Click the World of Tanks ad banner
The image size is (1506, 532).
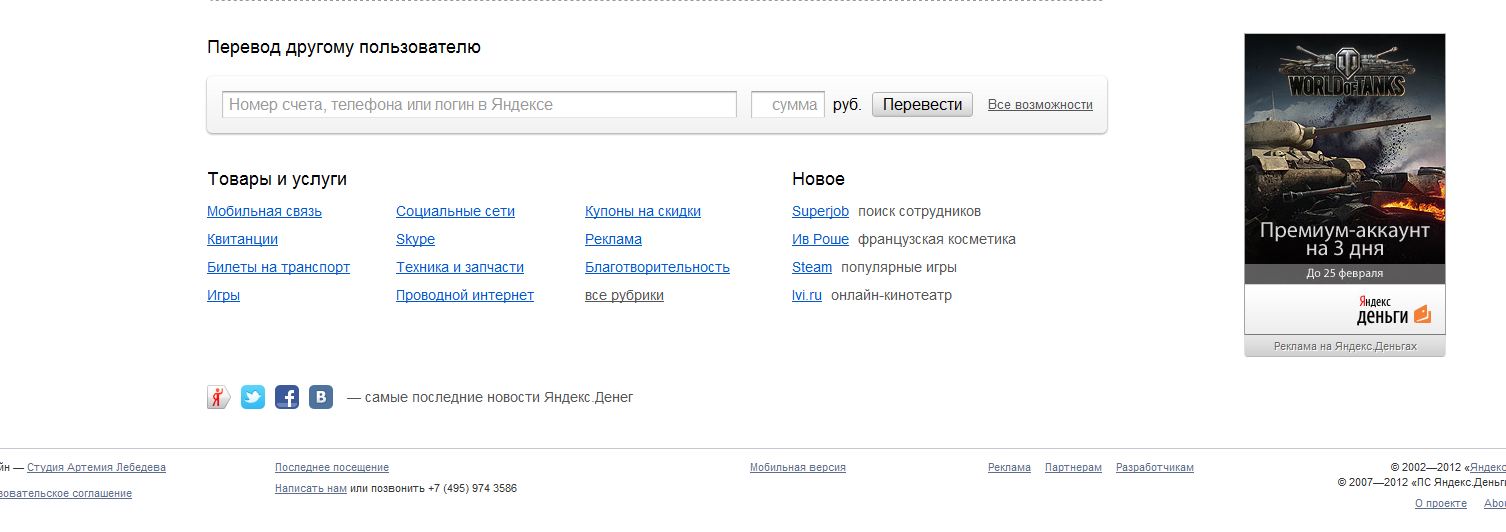click(x=1344, y=160)
